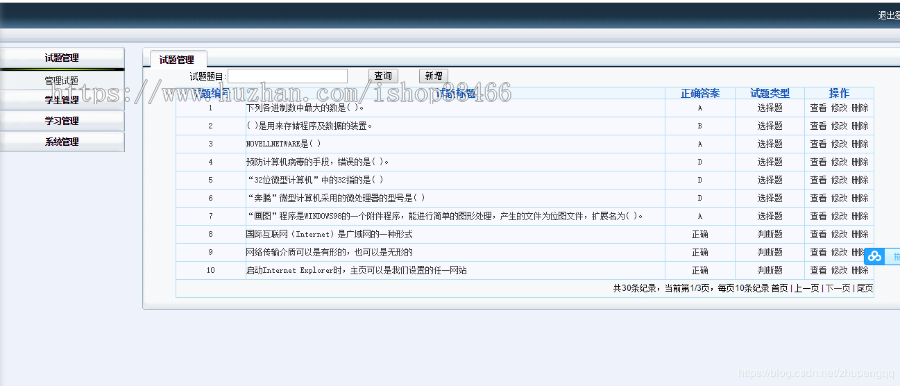Click 修改 for question 4
Screen dimensions: 900x386
click(x=839, y=162)
